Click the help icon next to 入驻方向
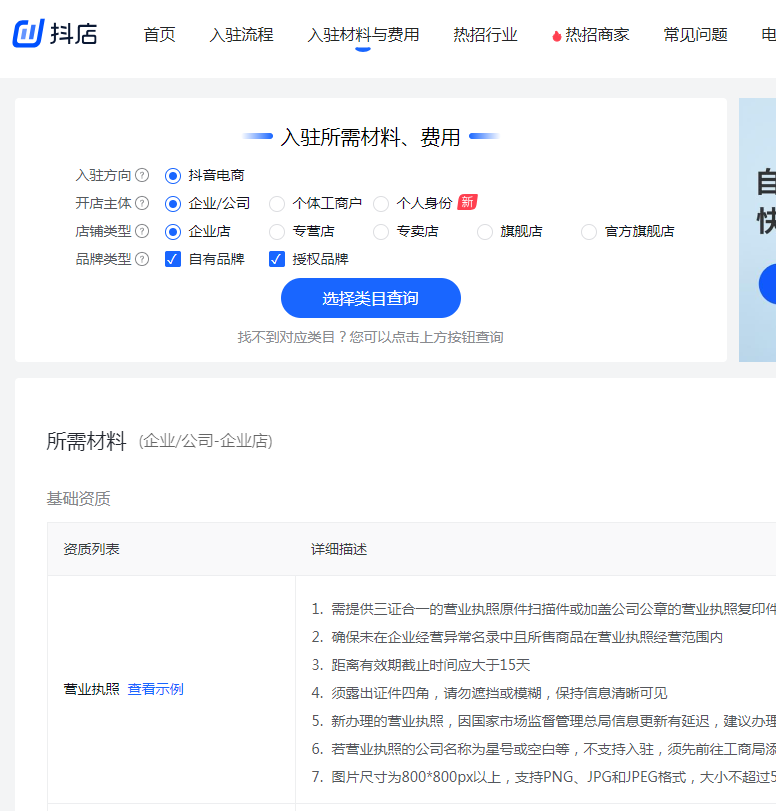The image size is (776, 811). click(142, 175)
